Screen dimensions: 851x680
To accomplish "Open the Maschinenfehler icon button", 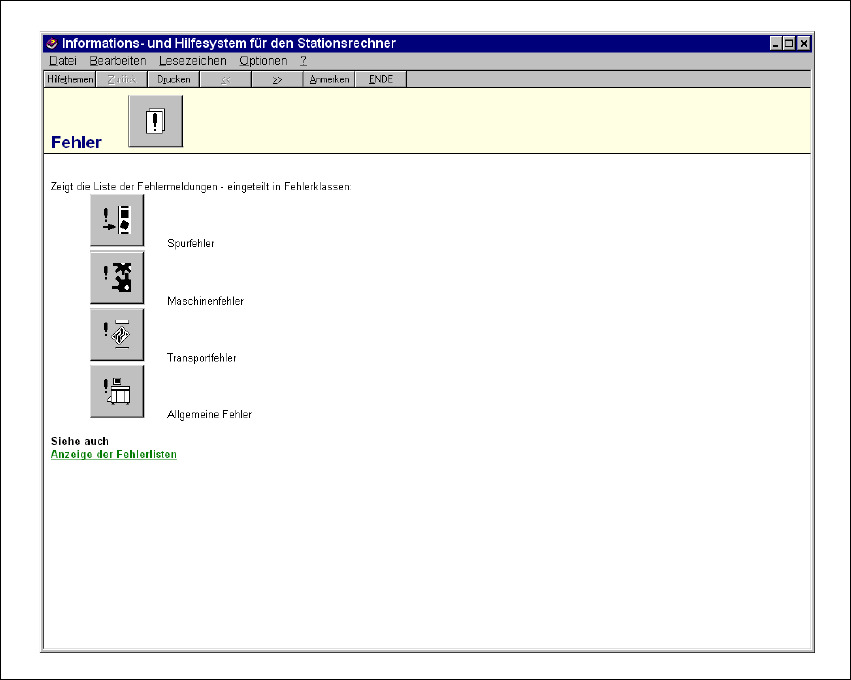I will click(x=117, y=277).
